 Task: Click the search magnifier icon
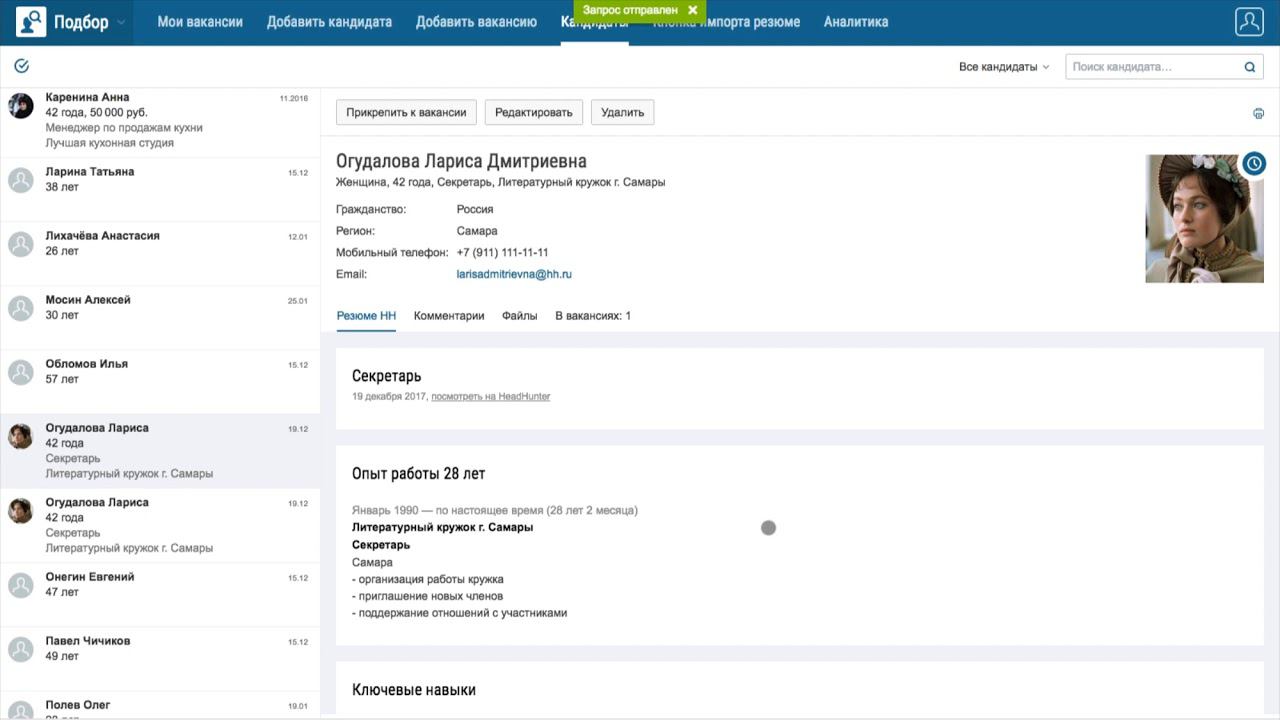[x=1249, y=67]
